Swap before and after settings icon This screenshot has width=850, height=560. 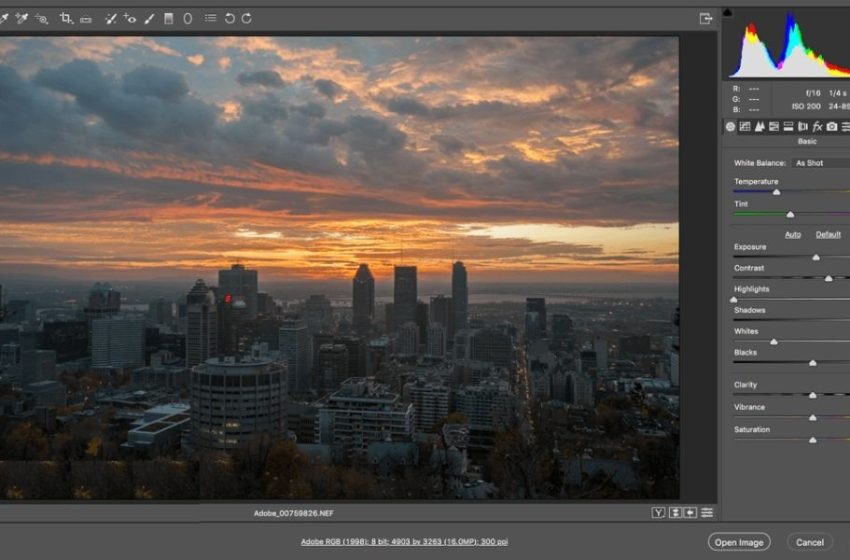click(x=675, y=512)
